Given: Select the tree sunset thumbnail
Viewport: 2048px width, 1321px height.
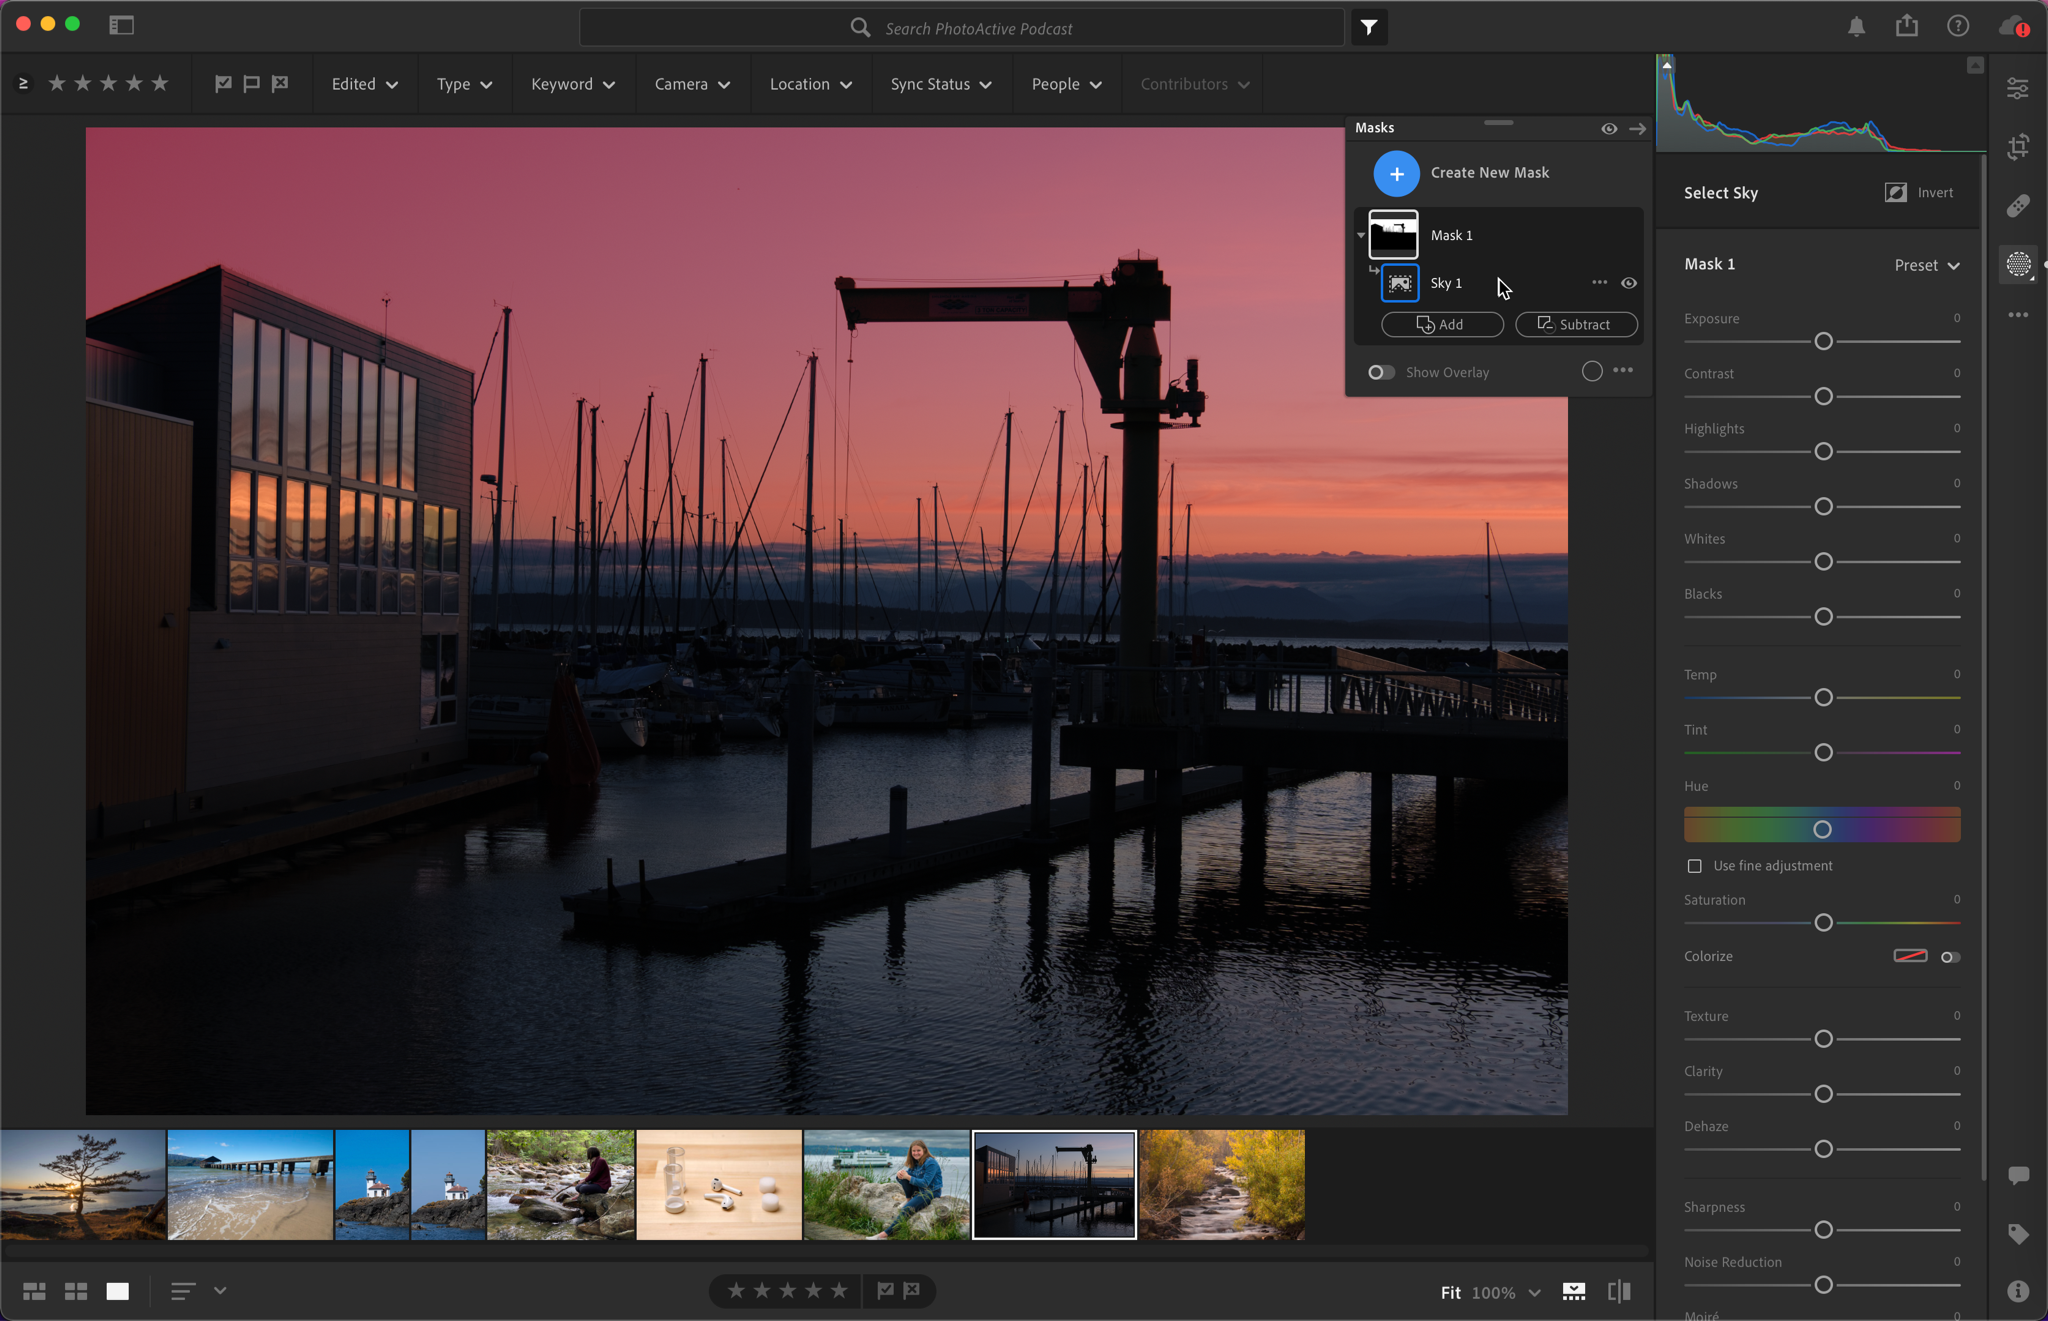Looking at the screenshot, I should [83, 1185].
